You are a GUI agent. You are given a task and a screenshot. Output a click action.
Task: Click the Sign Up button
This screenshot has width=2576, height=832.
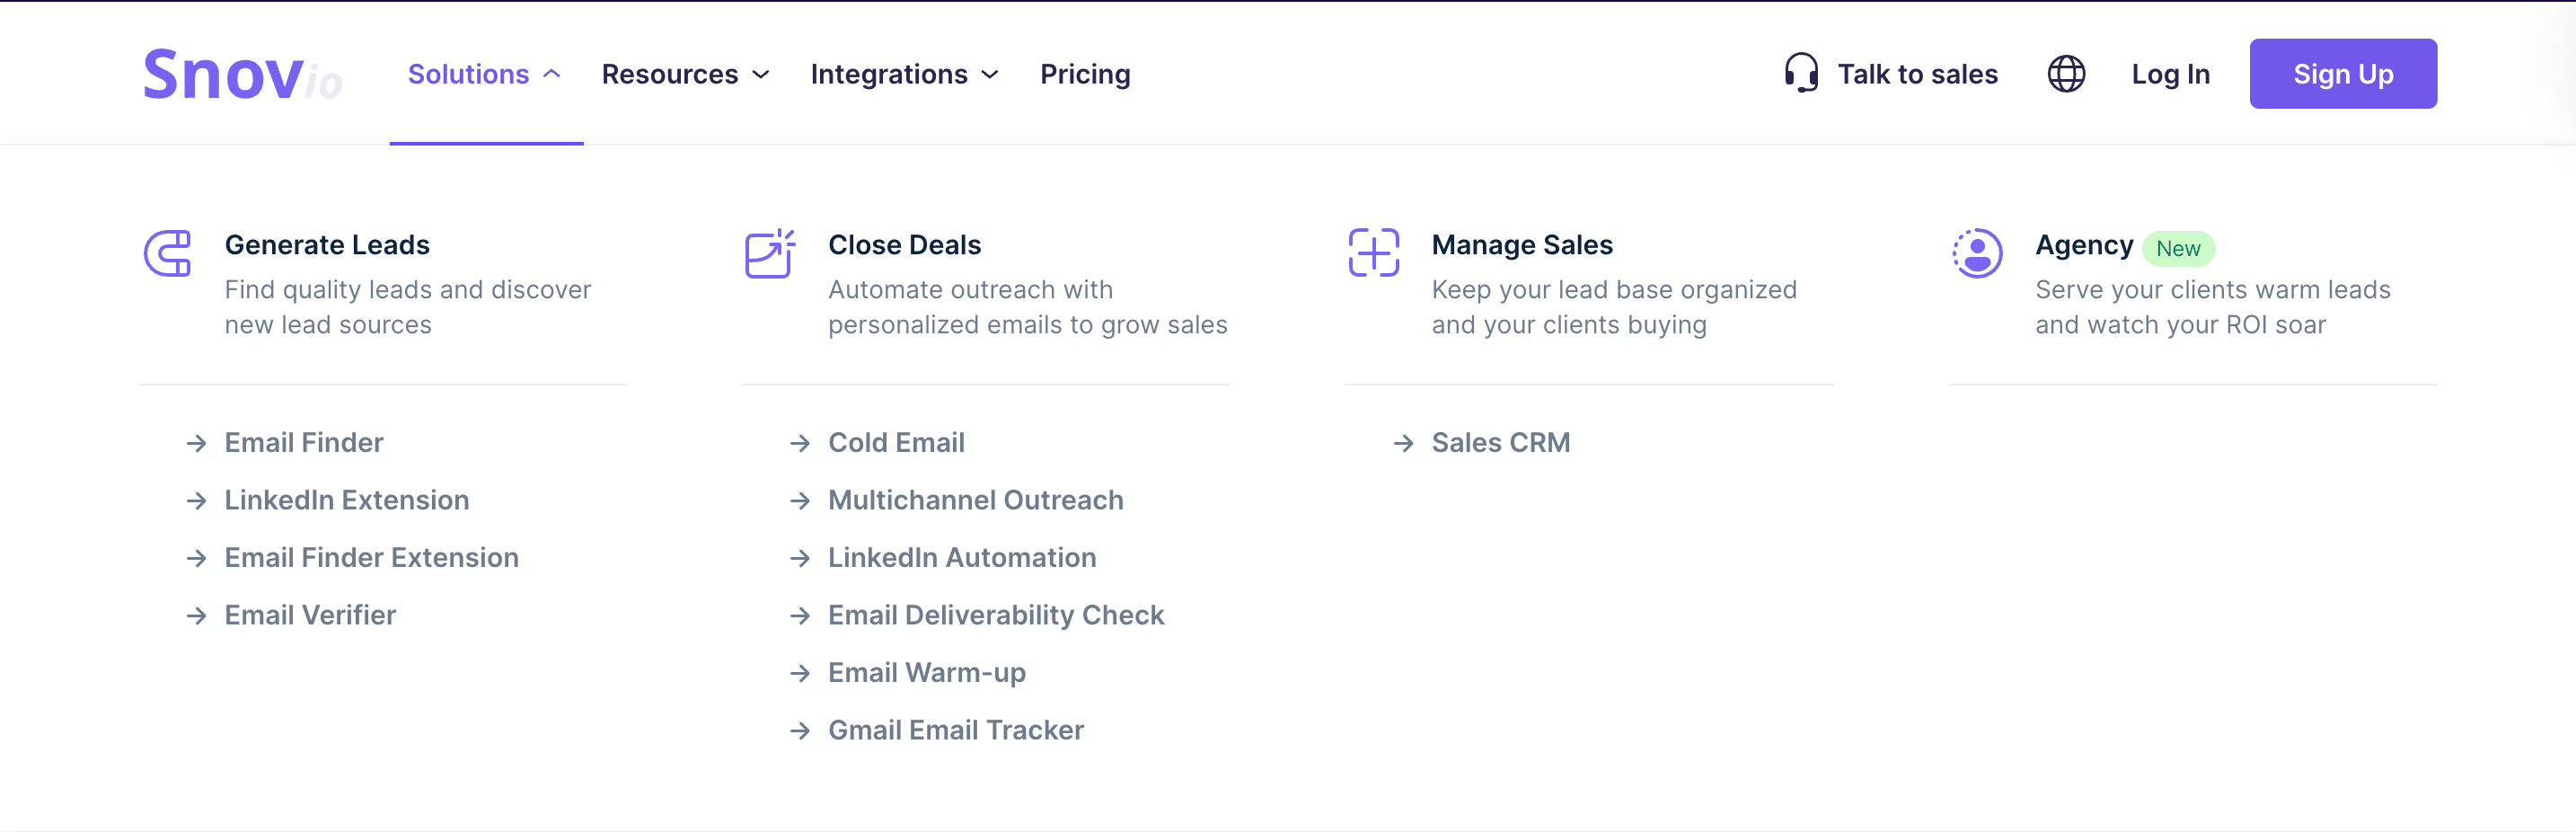click(x=2343, y=73)
